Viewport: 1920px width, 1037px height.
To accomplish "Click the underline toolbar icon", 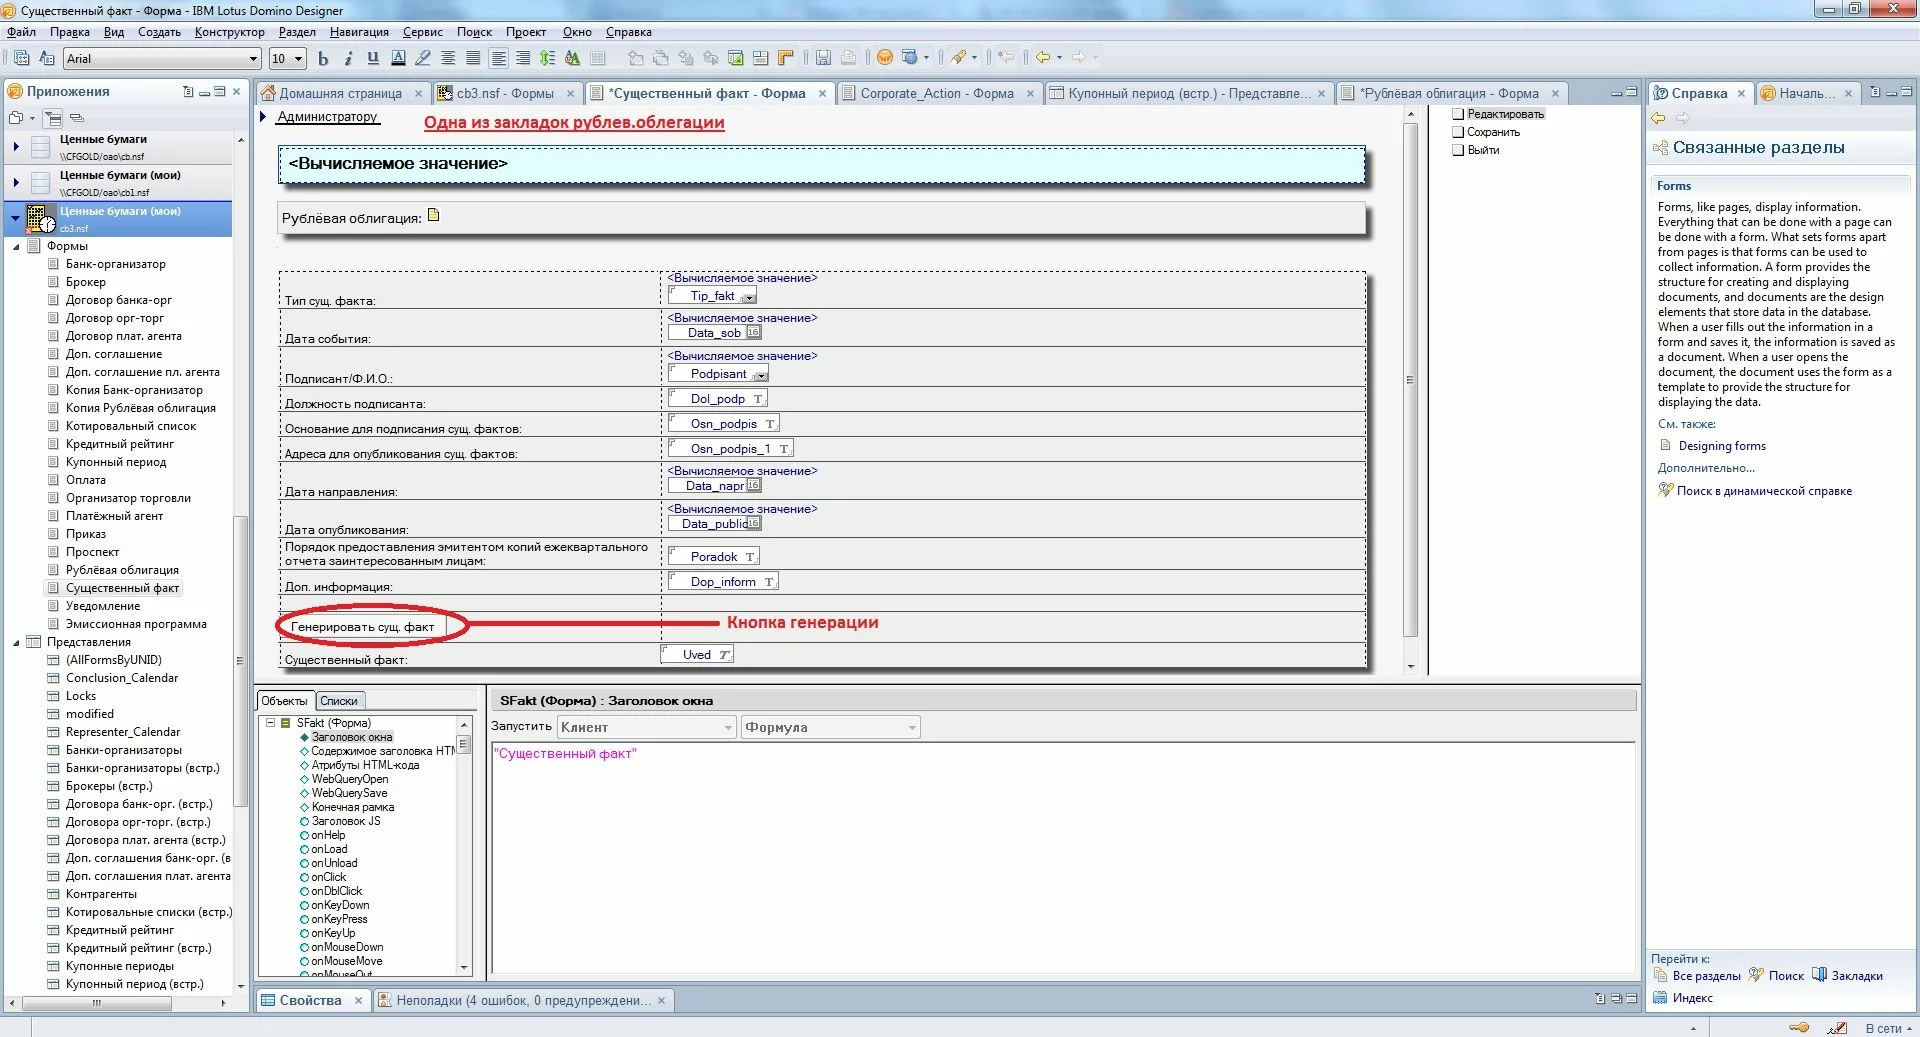I will coord(373,59).
